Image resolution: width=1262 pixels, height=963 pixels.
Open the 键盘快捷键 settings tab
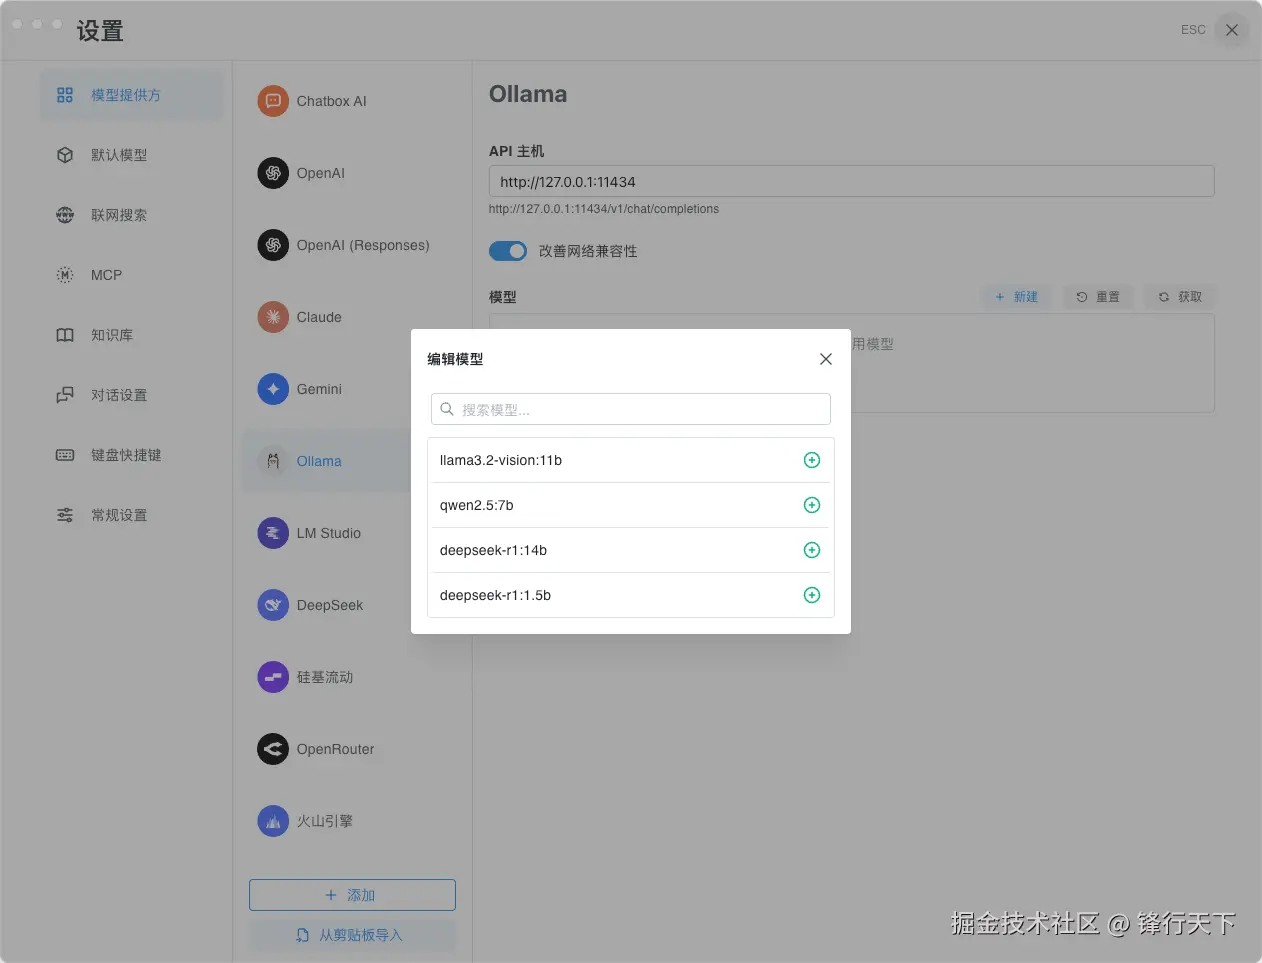[x=132, y=455]
